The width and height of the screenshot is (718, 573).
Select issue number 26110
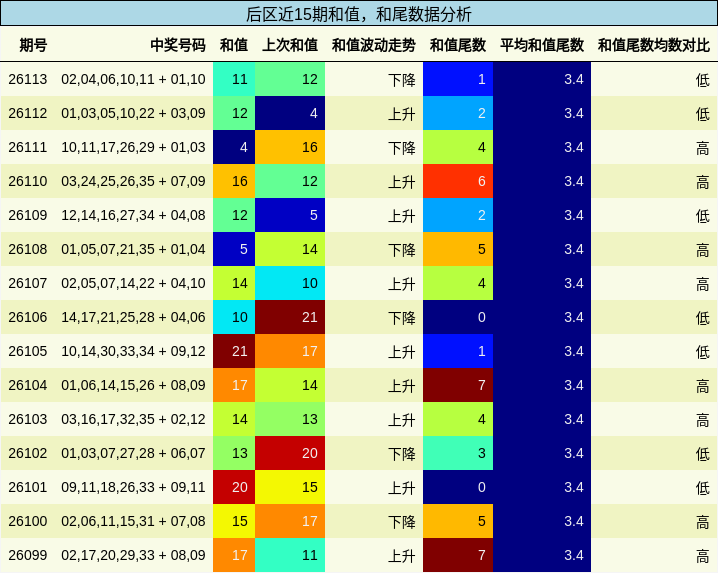pyautogui.click(x=27, y=181)
